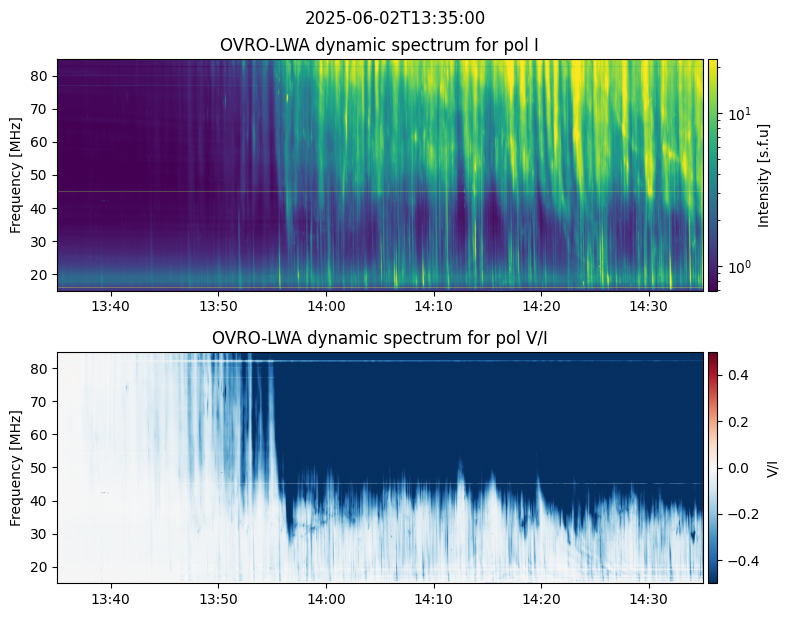The height and width of the screenshot is (617, 790).
Task: Click the Intensity colorbar of pol I plot
Action: tap(713, 175)
